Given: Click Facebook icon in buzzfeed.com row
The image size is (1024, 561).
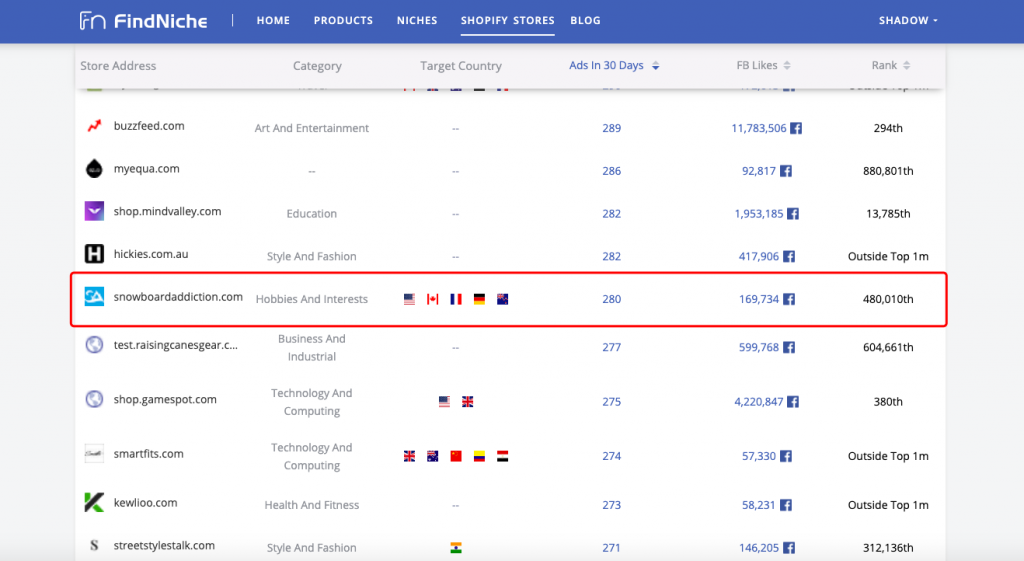Looking at the screenshot, I should 795,128.
